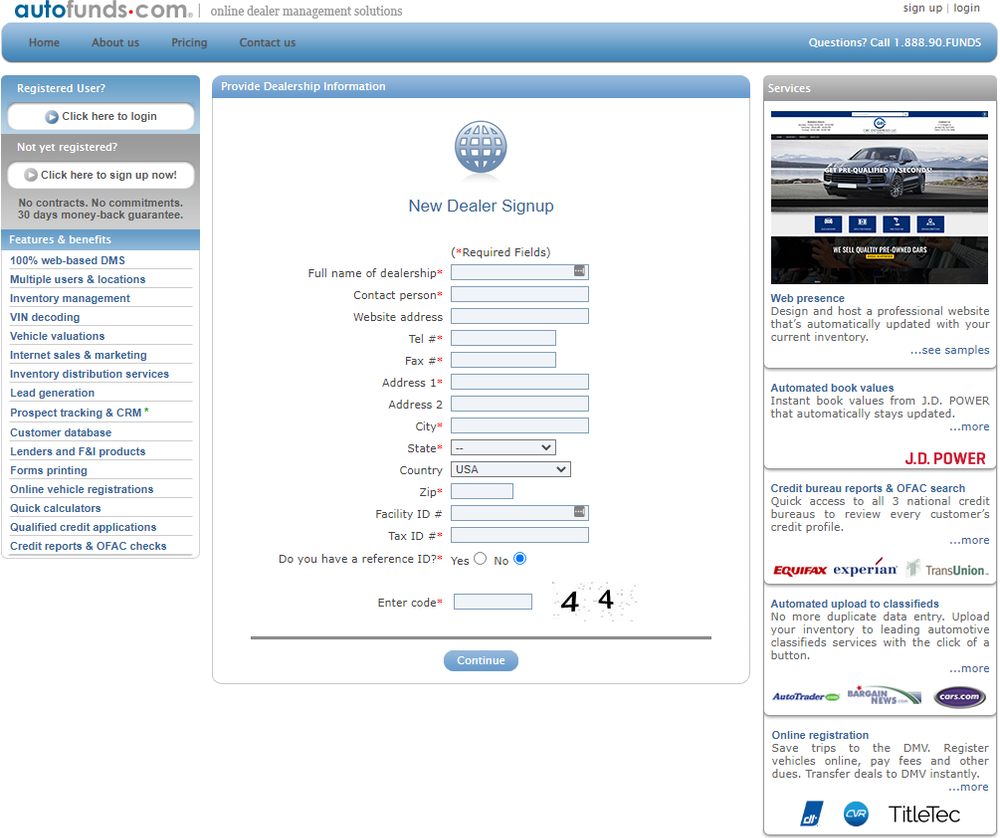Click the Fax # input field
The image size is (1000, 838).
coord(503,360)
